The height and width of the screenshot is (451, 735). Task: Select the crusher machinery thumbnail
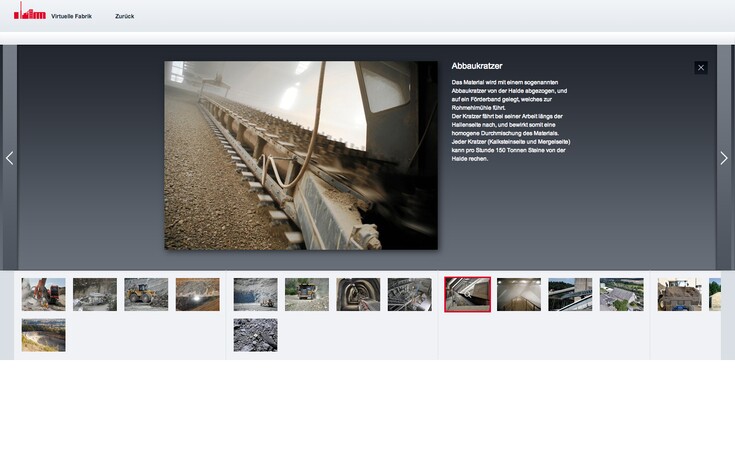click(x=410, y=294)
